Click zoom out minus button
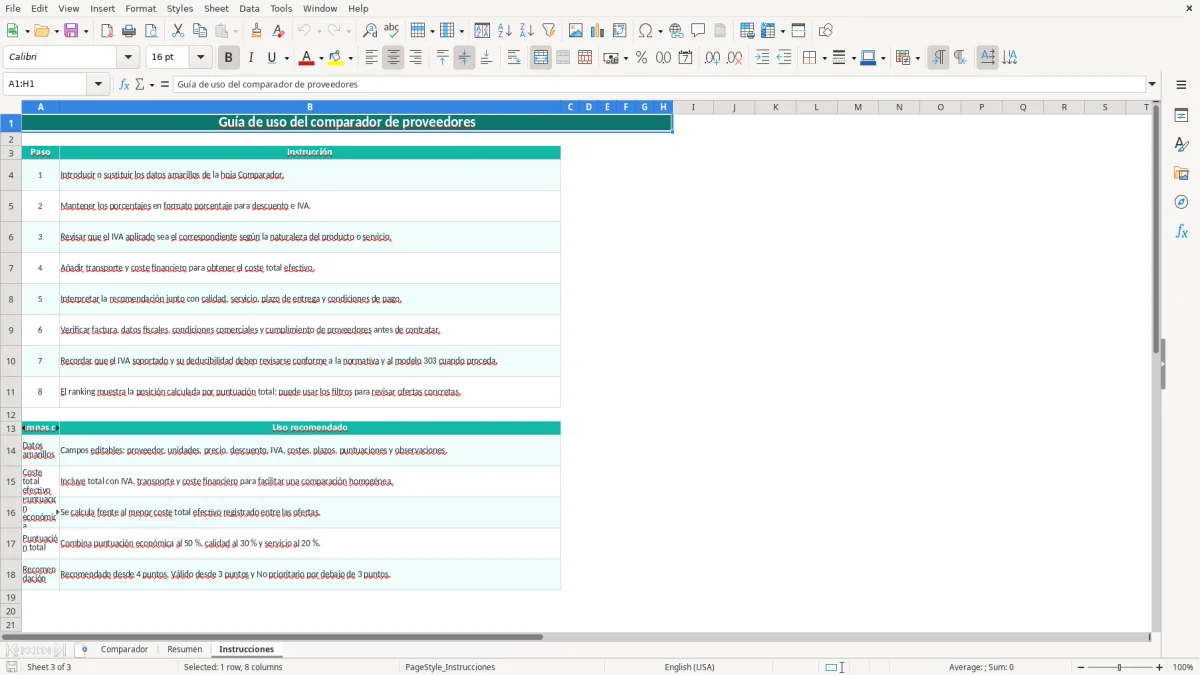 [x=1081, y=667]
